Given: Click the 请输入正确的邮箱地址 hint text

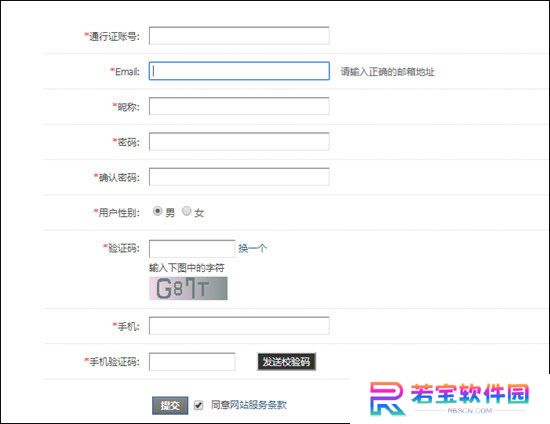Looking at the screenshot, I should click(x=388, y=72).
